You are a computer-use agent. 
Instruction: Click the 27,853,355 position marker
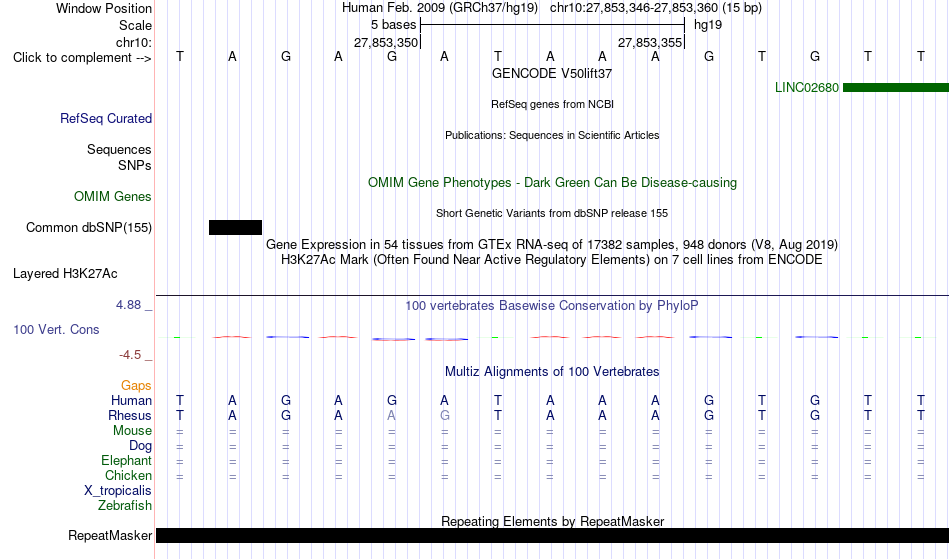pyautogui.click(x=650, y=42)
